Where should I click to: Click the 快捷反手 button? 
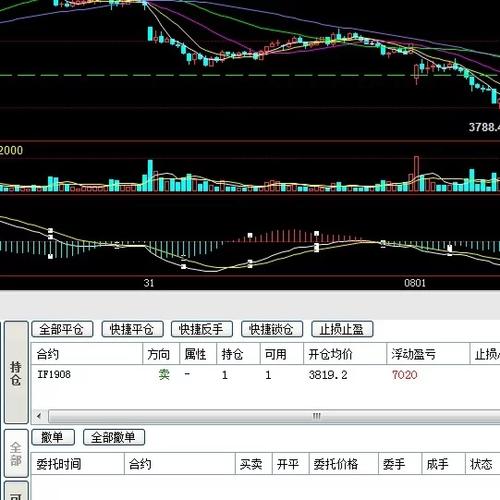click(202, 329)
